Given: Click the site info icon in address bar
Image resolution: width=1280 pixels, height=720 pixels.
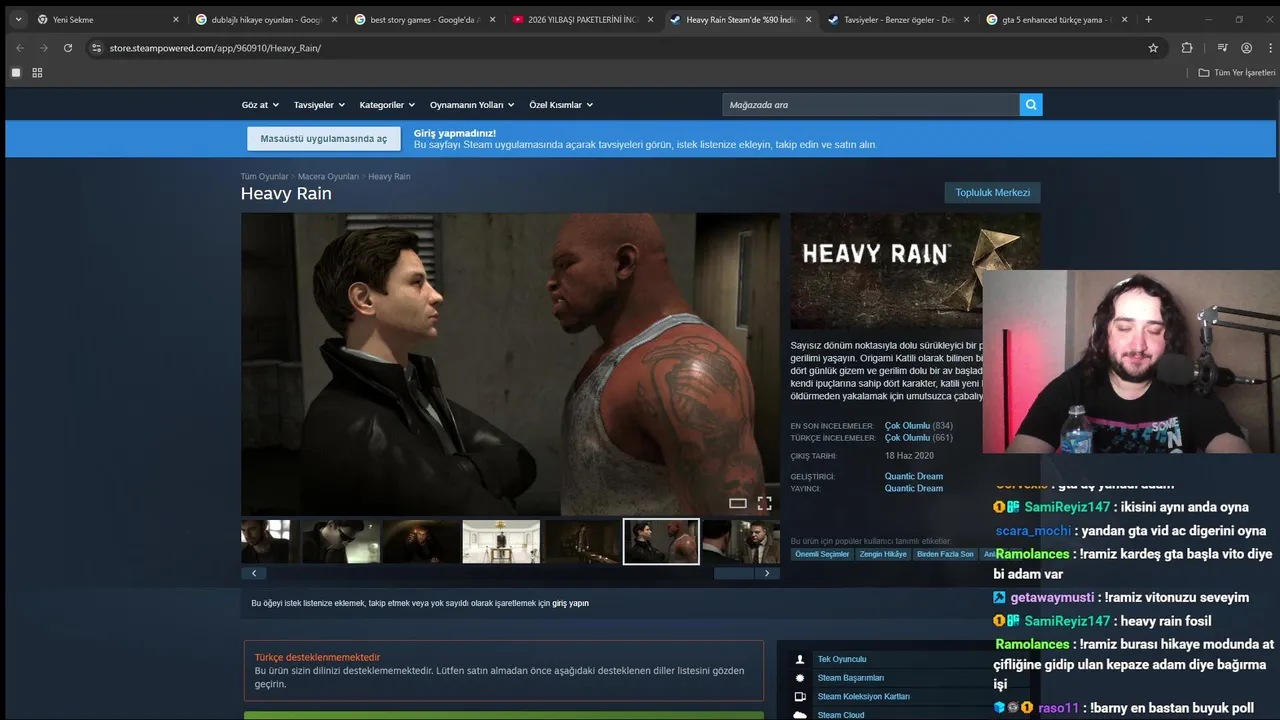Looking at the screenshot, I should point(96,48).
